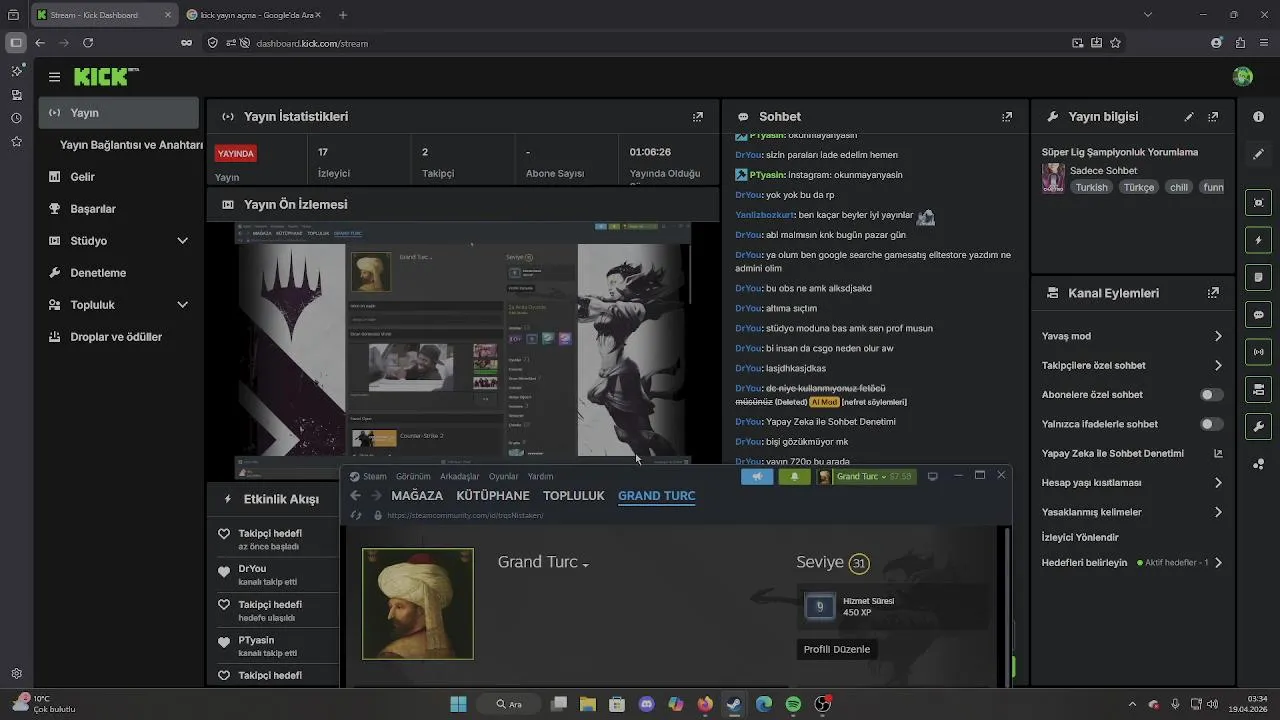Click the pencil icon in right rail

[x=1258, y=154]
